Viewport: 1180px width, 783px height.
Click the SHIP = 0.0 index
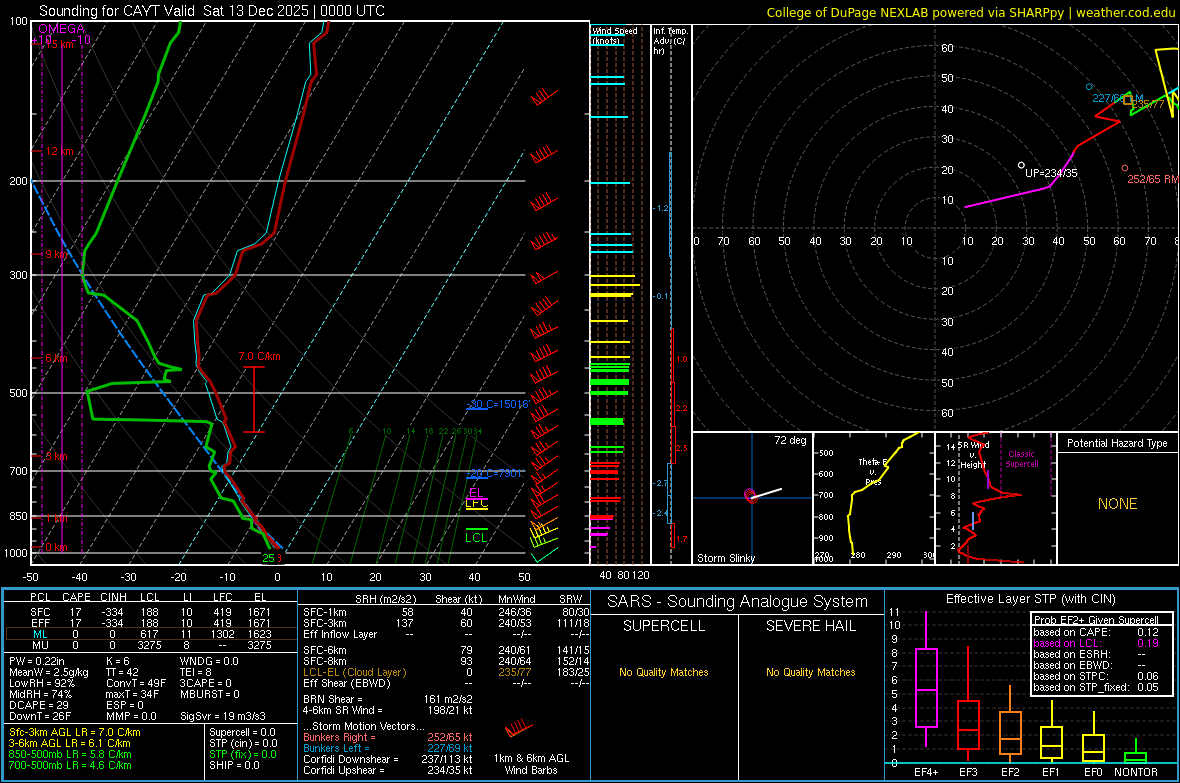click(234, 765)
